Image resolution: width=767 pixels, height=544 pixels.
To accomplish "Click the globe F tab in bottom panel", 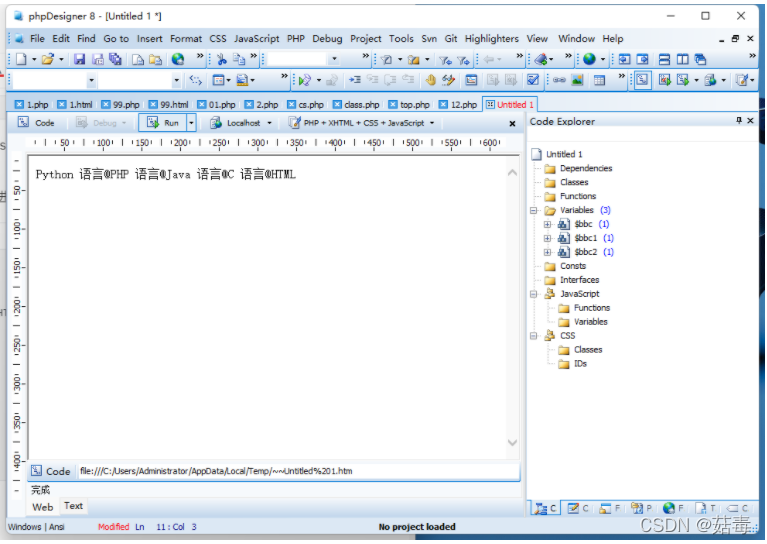I will 673,508.
